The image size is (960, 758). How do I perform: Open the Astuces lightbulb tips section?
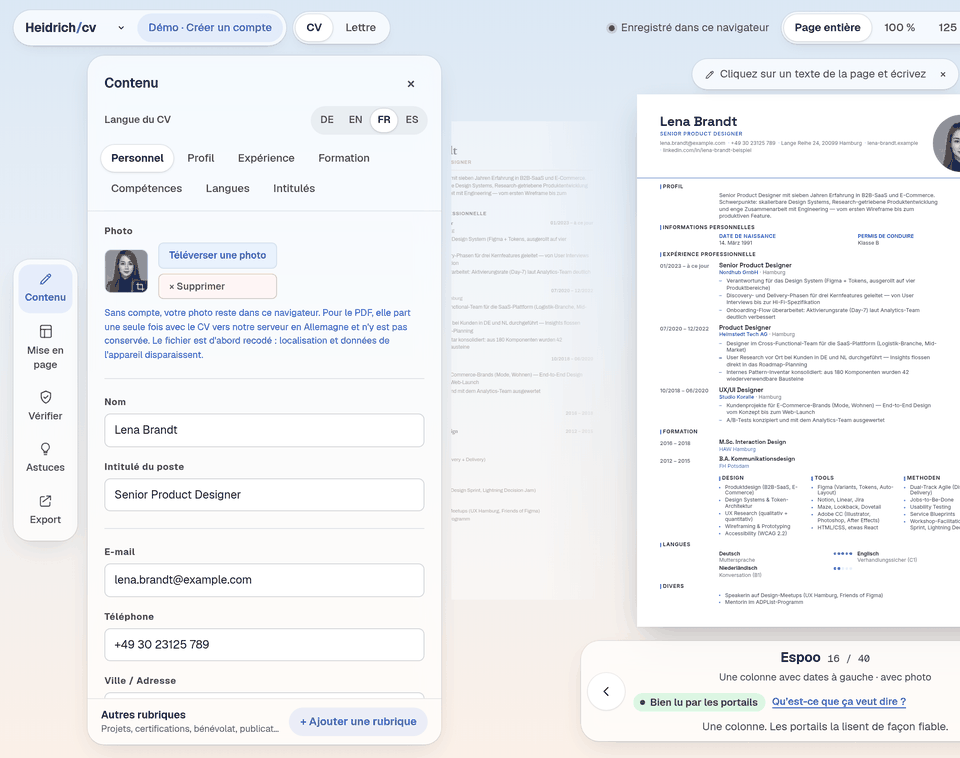click(45, 457)
